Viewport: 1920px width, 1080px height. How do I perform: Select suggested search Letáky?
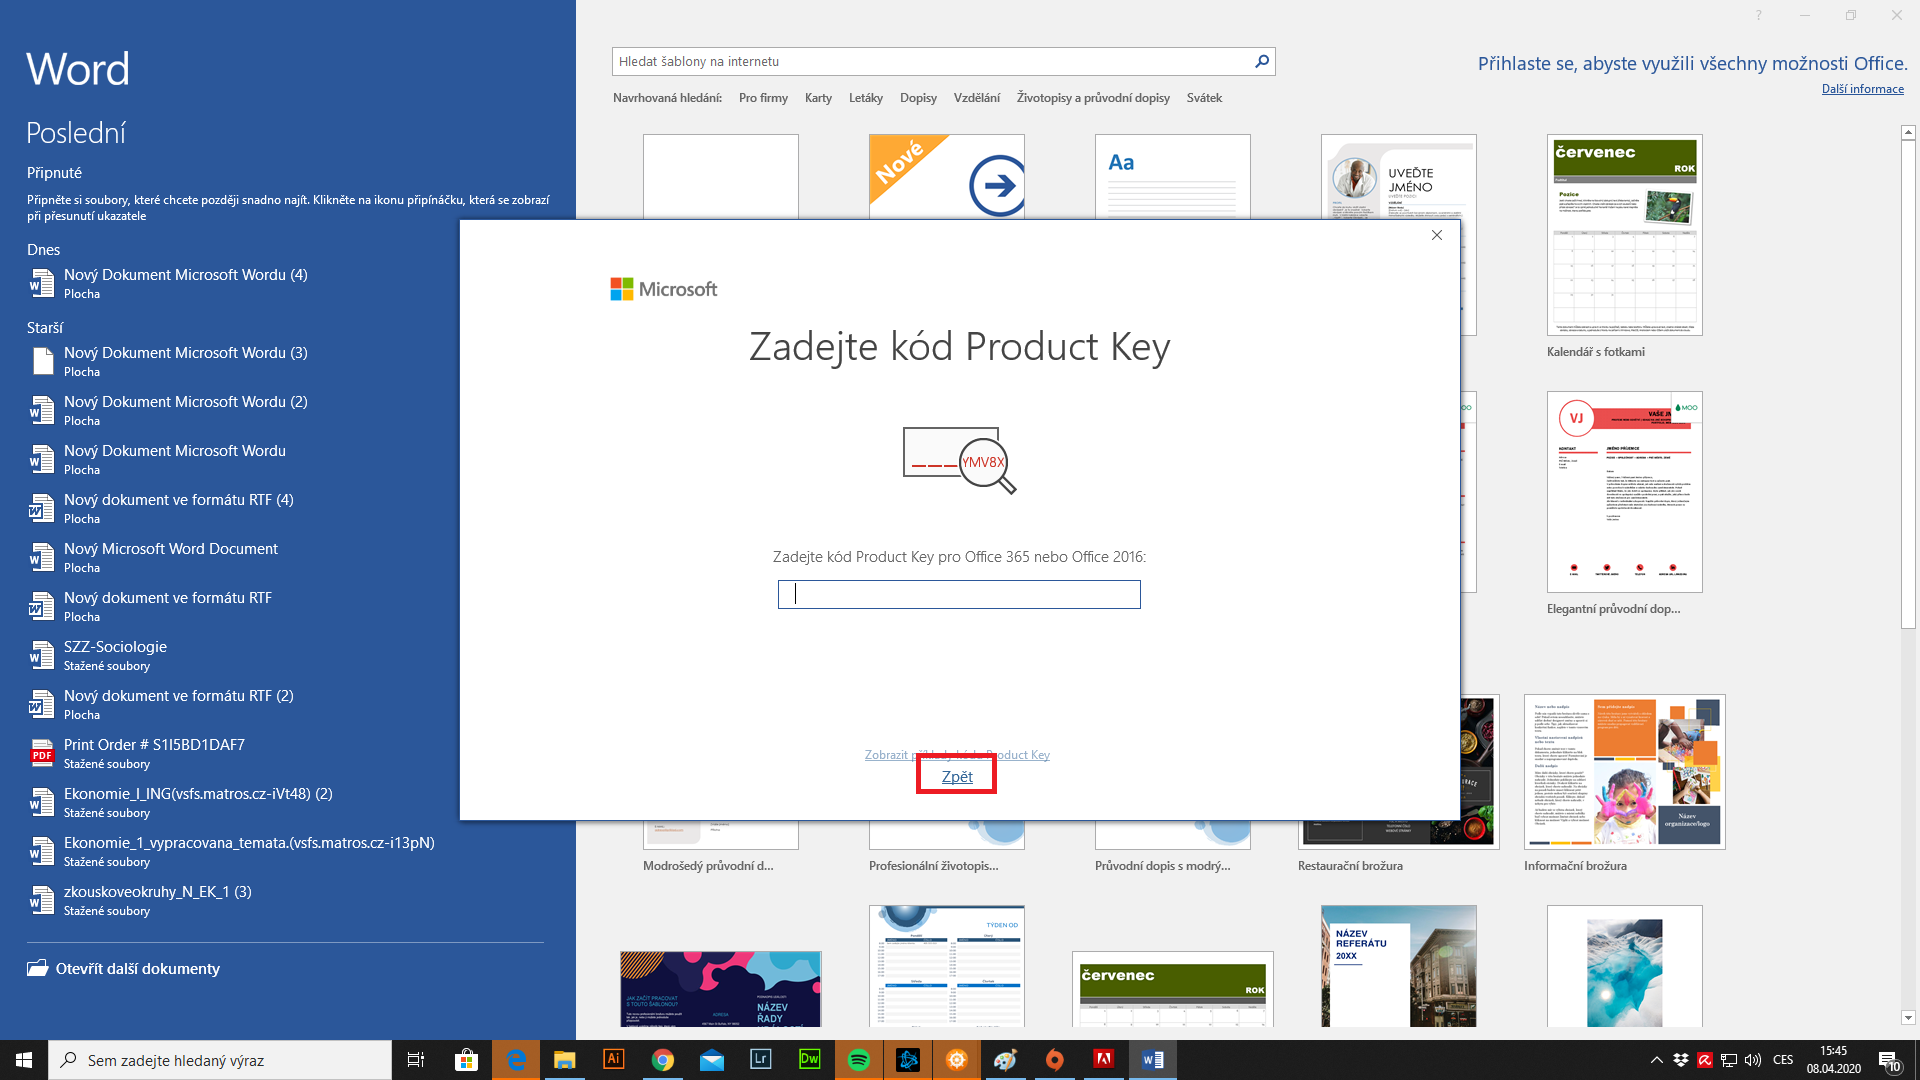(x=866, y=98)
